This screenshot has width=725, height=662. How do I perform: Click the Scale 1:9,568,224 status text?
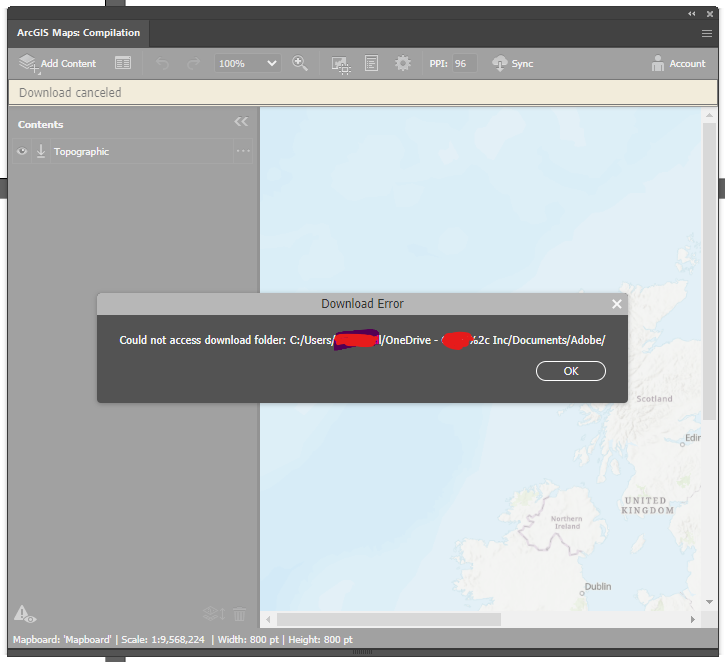coord(163,640)
